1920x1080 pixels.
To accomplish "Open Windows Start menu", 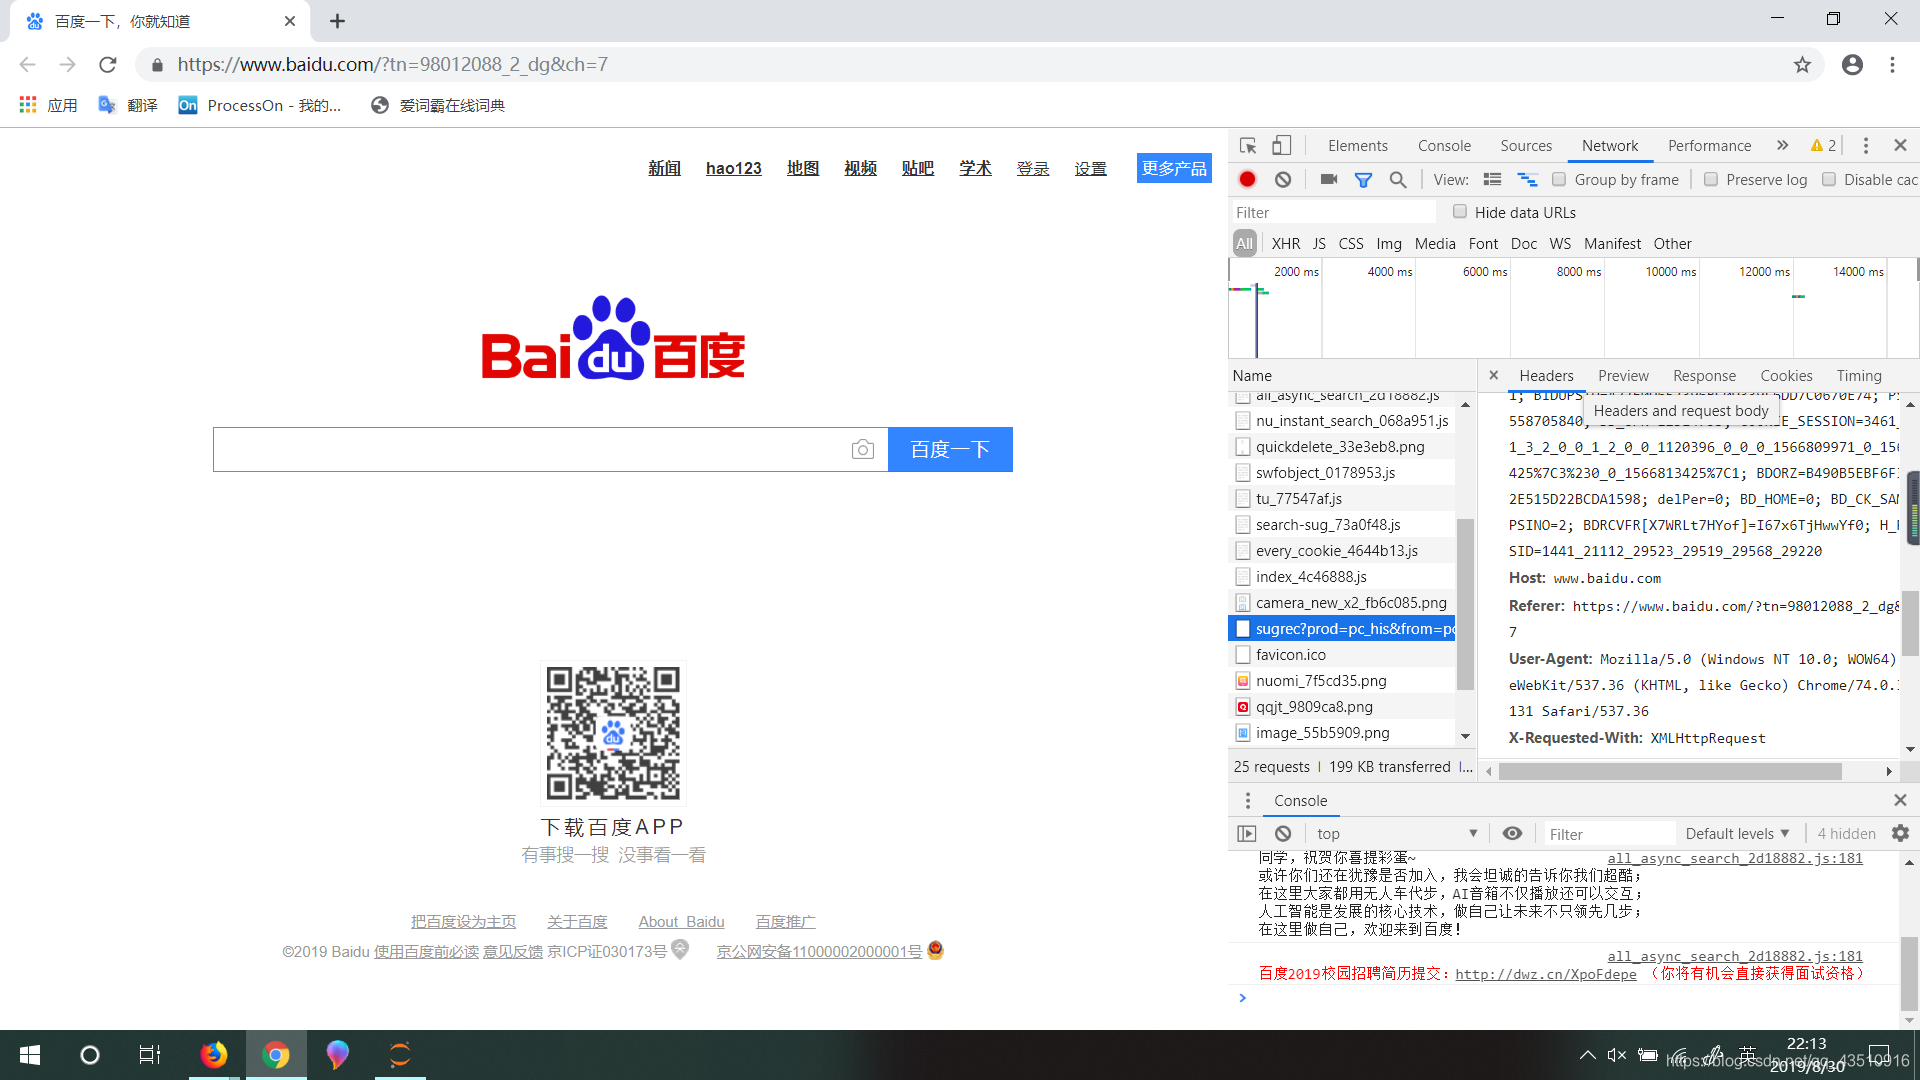I will coord(30,1055).
